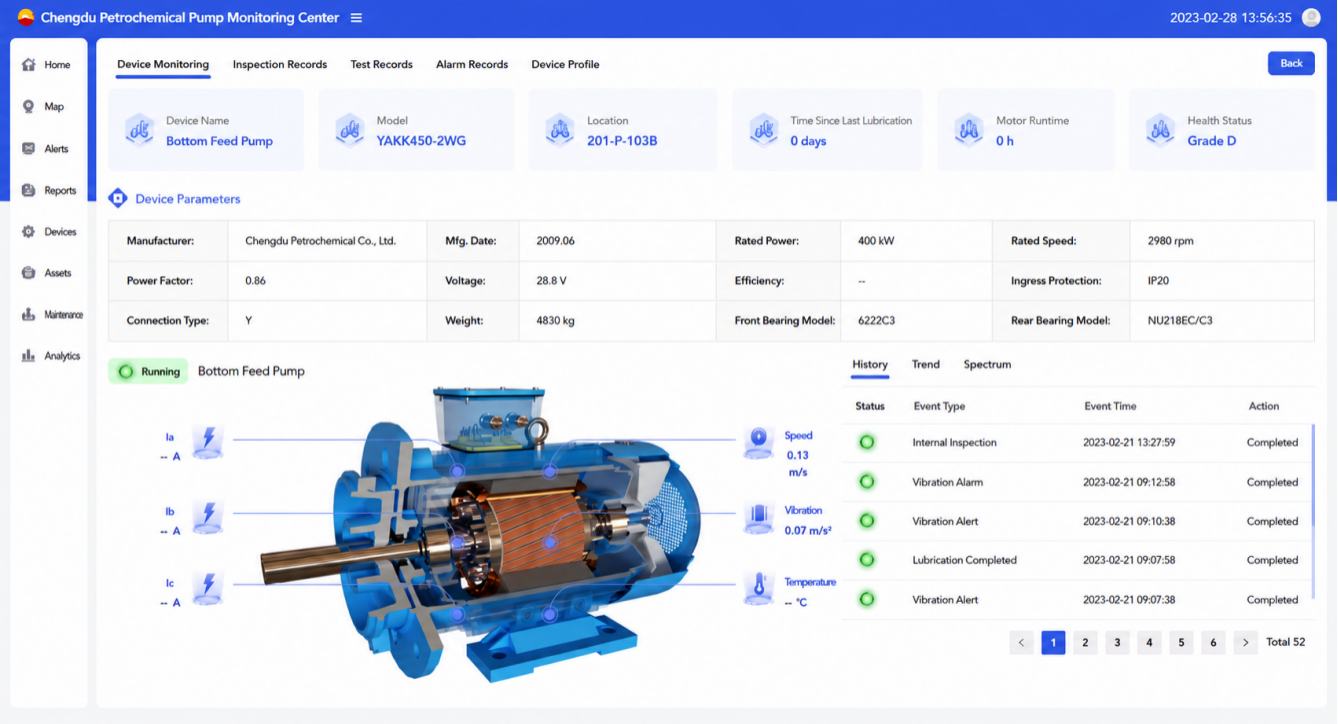The height and width of the screenshot is (724, 1338).
Task: Click the Maintenance icon in sidebar
Action: (28, 315)
